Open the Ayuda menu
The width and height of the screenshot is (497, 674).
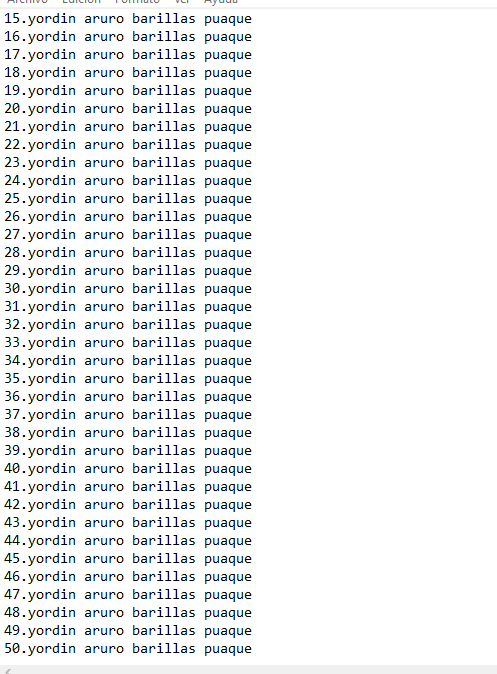click(221, 2)
